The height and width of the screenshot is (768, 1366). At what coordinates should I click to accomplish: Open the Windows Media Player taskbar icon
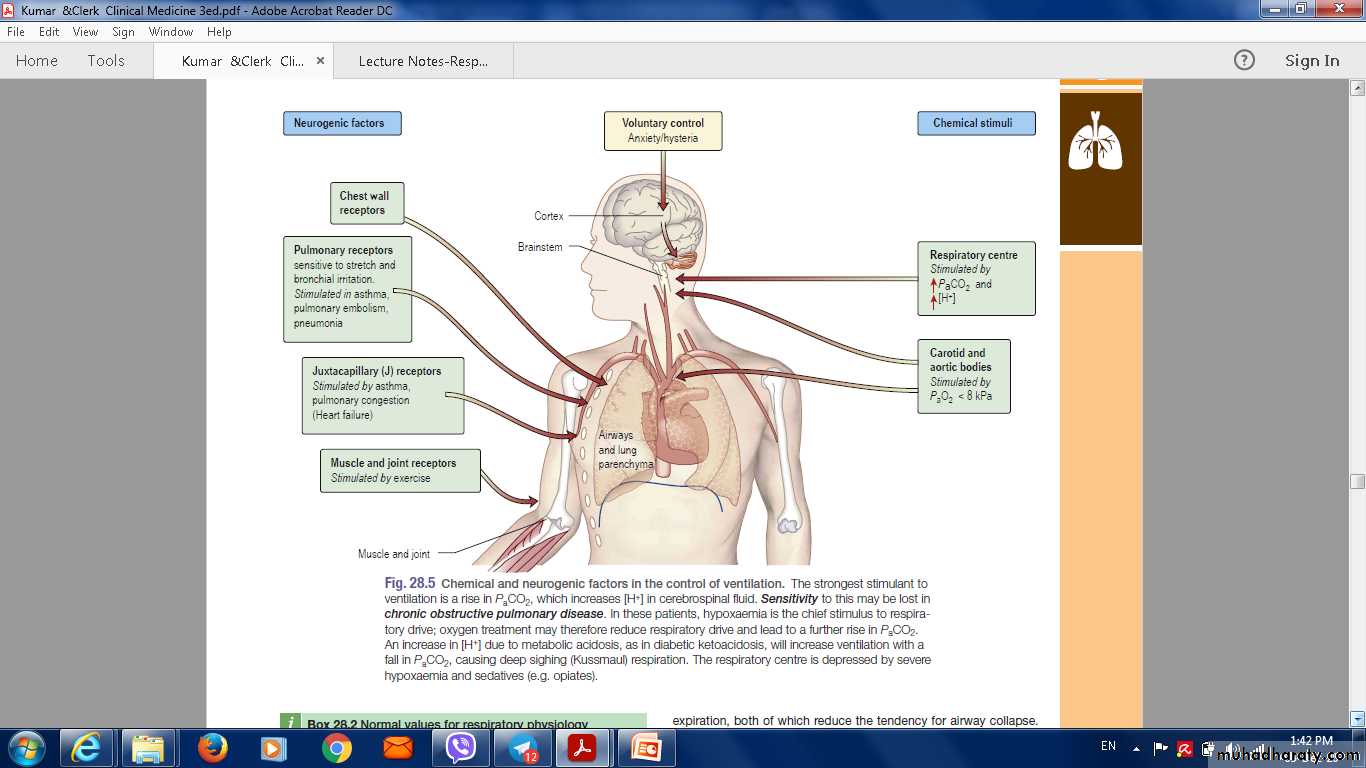click(x=273, y=748)
